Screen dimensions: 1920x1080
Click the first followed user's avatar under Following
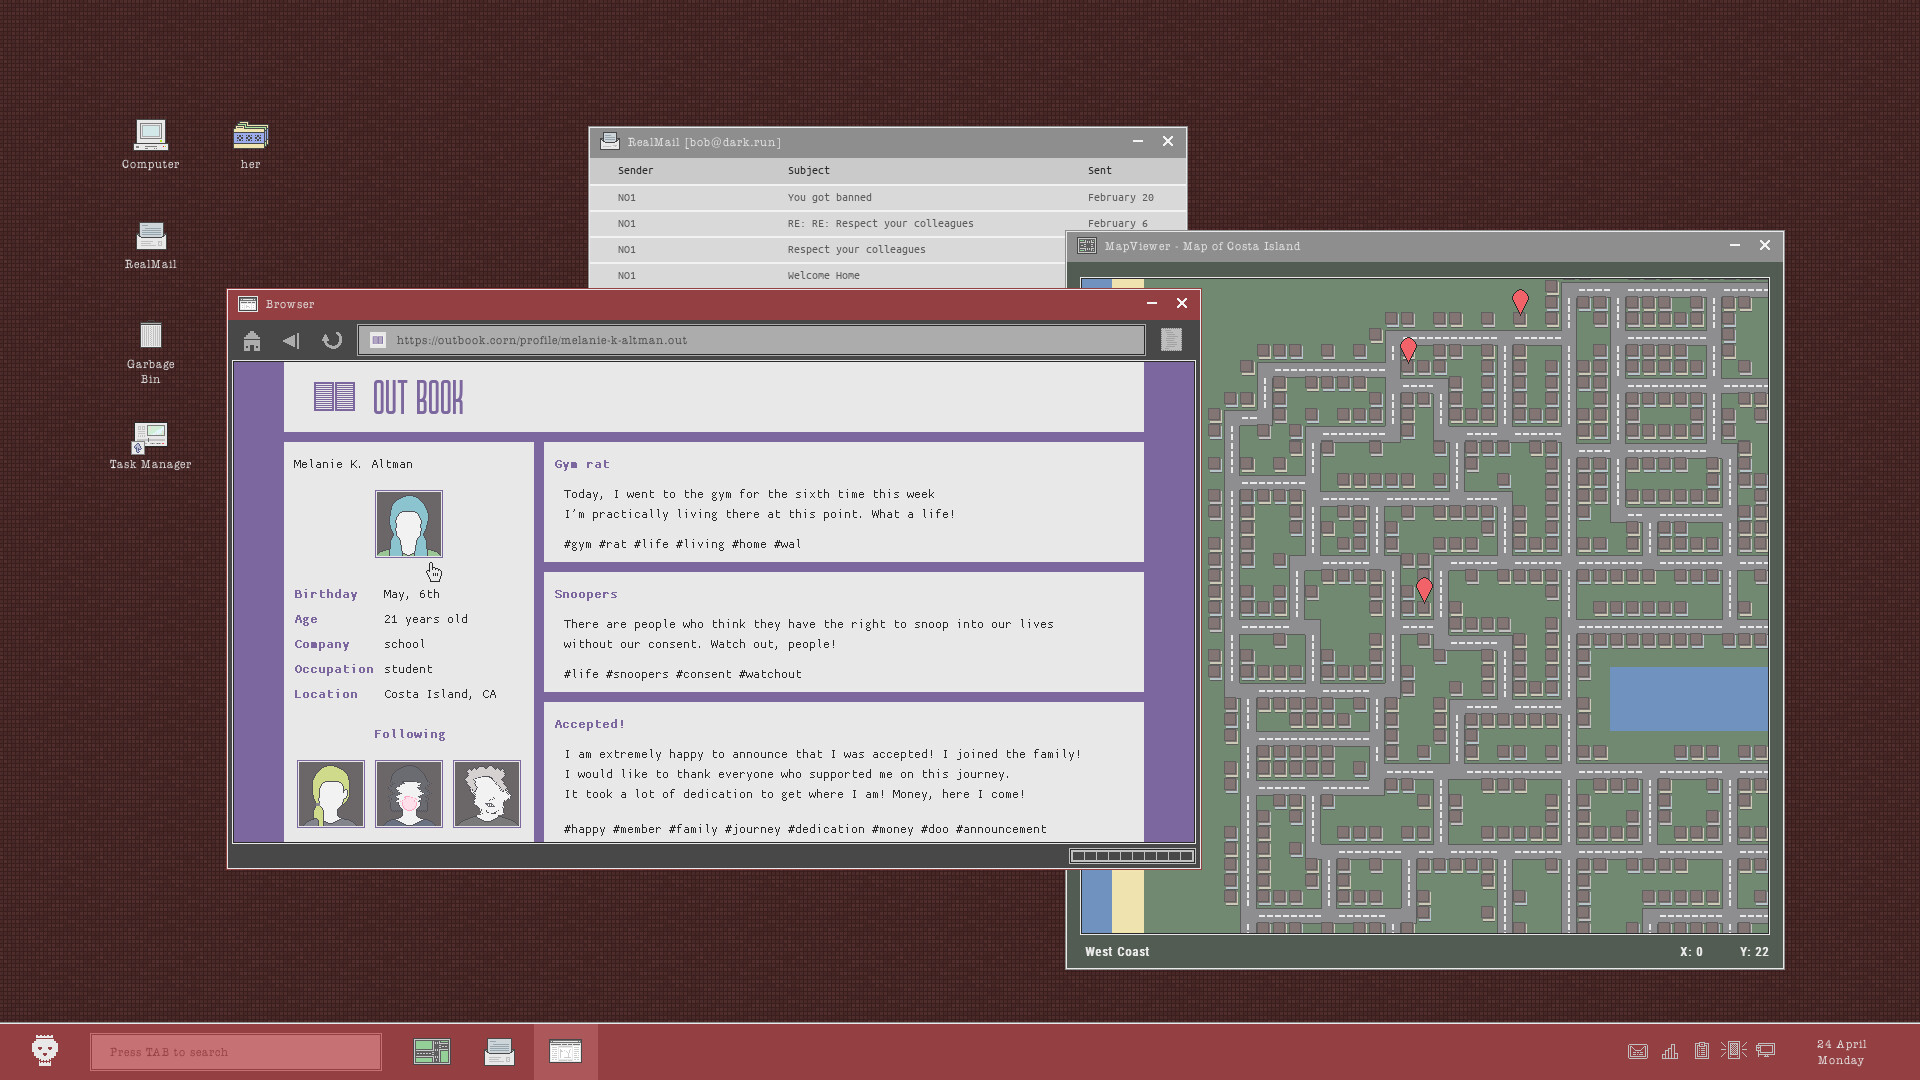coord(330,794)
